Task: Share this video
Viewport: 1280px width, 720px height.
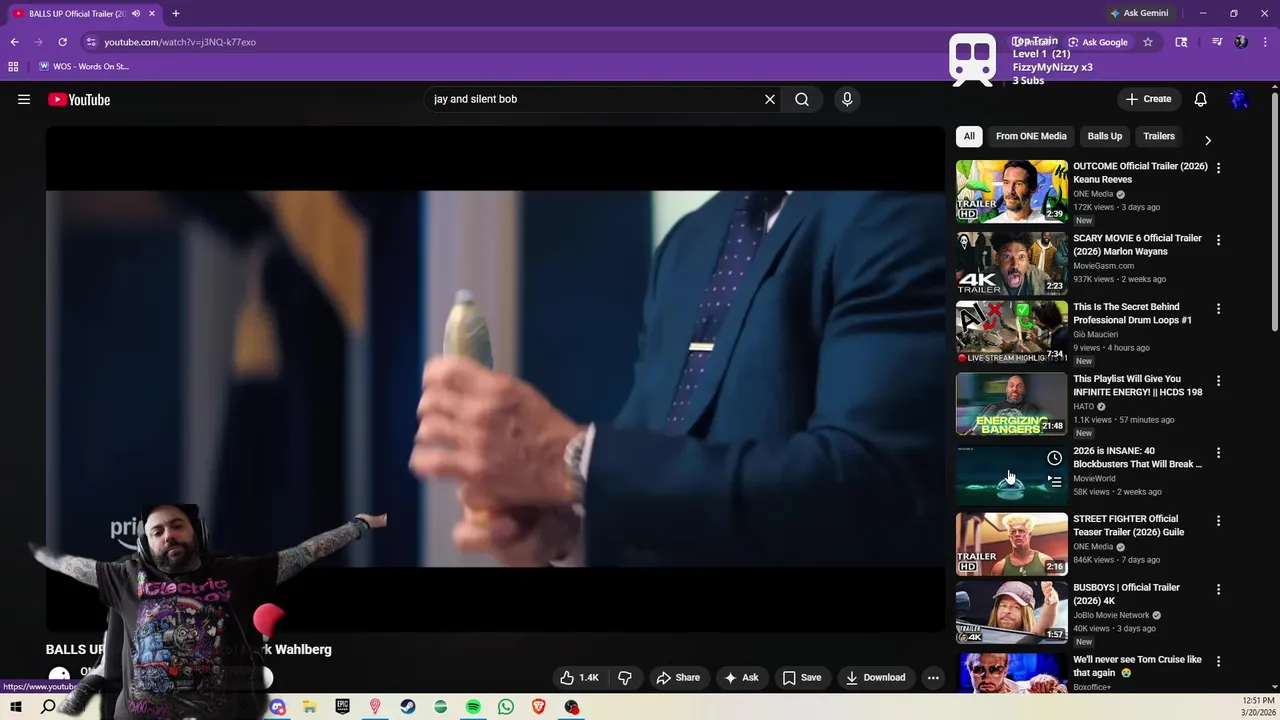Action: 678,677
